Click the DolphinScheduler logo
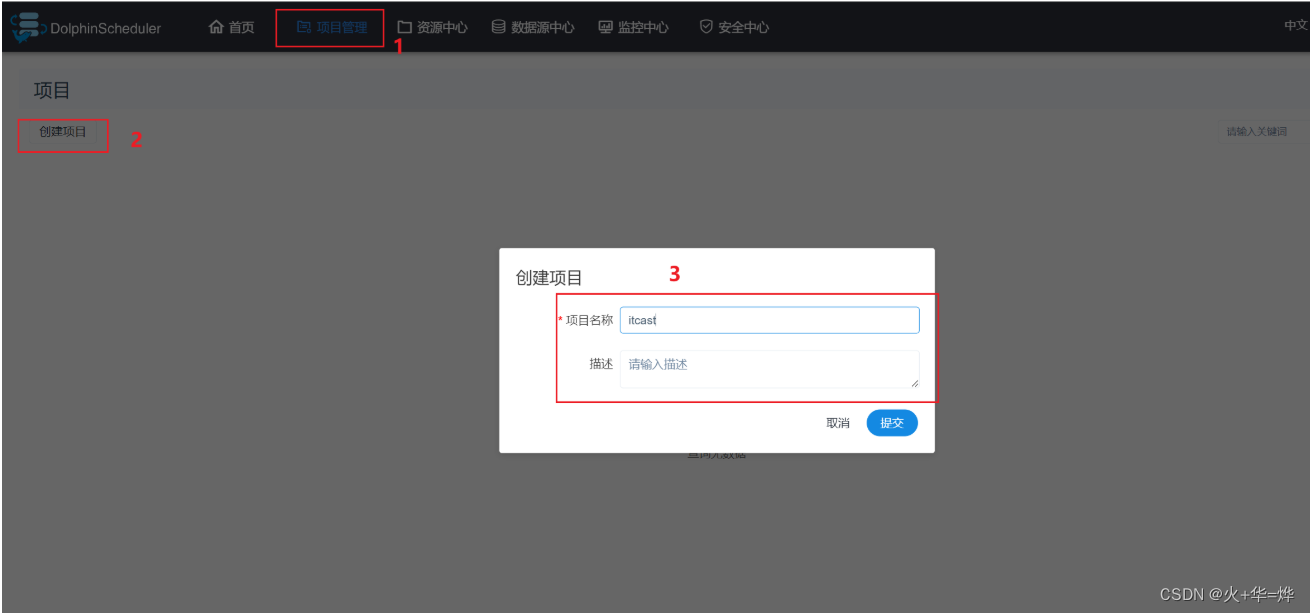Screen dimensions: 1310x613 (x=86, y=27)
